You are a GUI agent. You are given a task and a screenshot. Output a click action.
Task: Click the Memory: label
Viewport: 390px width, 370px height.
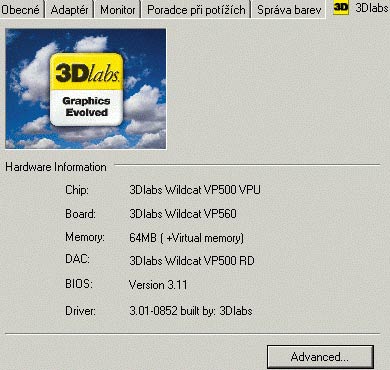(85, 237)
